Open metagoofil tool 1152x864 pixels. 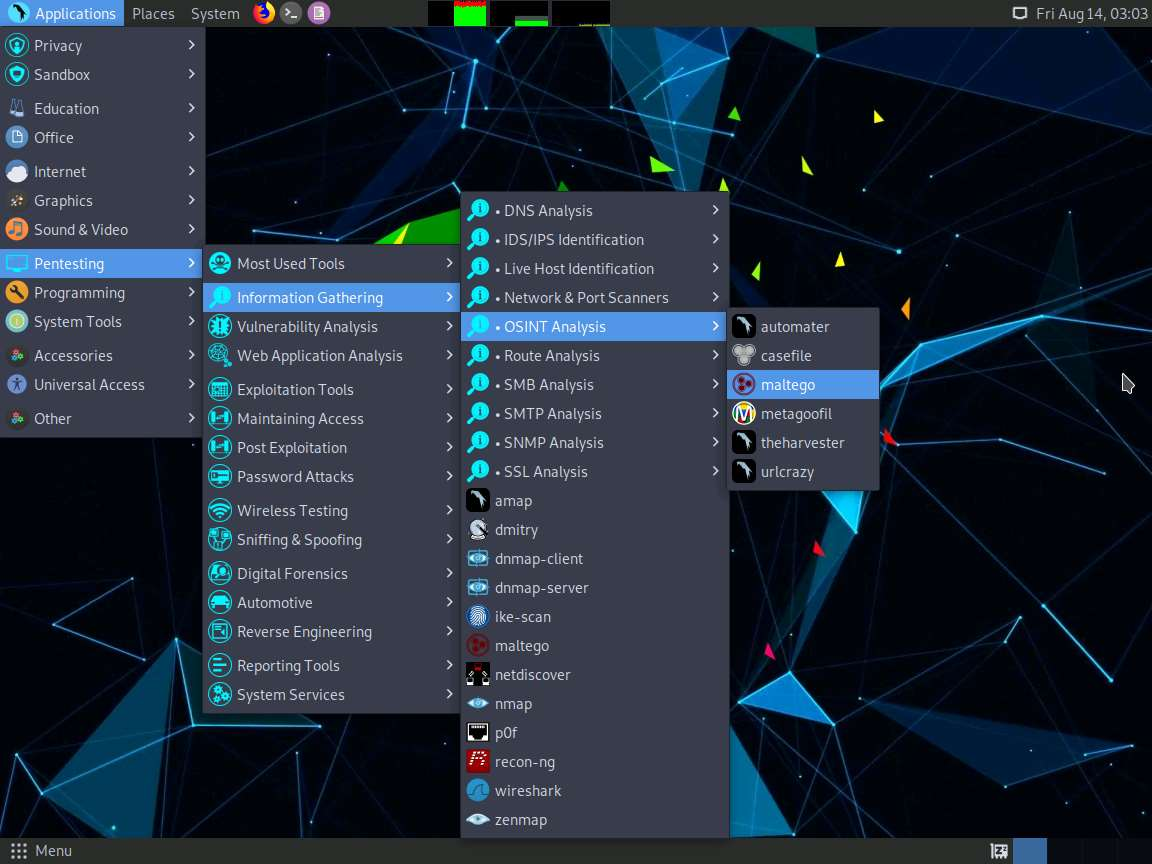[x=803, y=414]
